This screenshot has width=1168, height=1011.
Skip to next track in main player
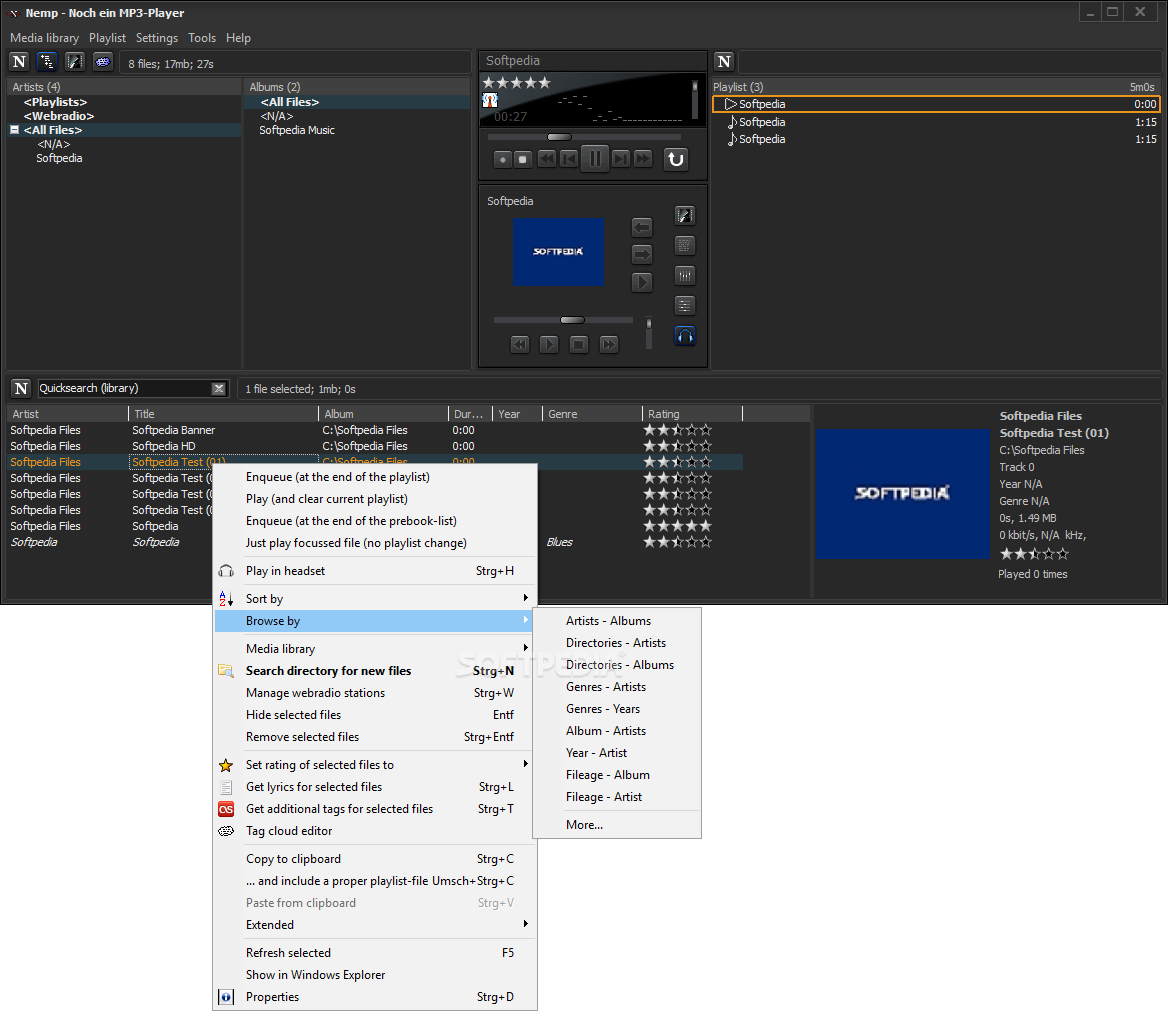pos(620,159)
